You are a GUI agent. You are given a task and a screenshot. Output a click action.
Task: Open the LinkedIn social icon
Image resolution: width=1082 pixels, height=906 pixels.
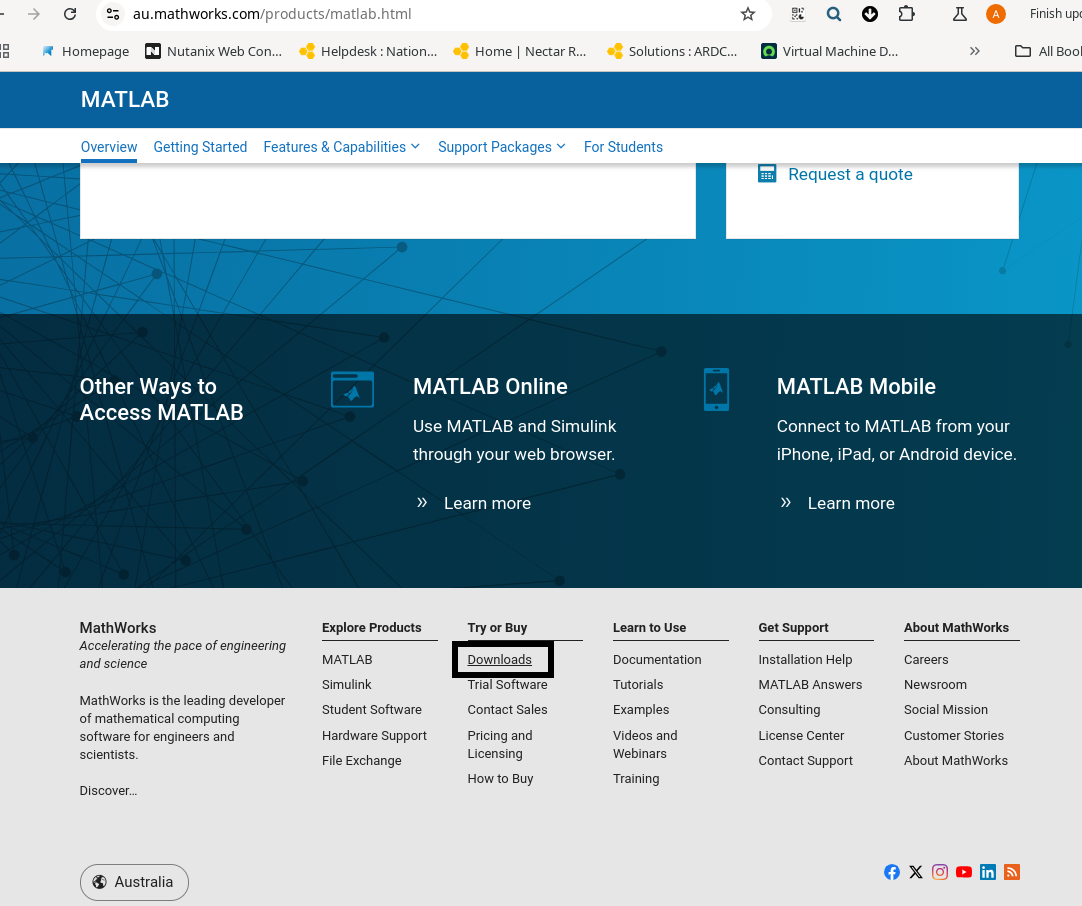pos(988,872)
